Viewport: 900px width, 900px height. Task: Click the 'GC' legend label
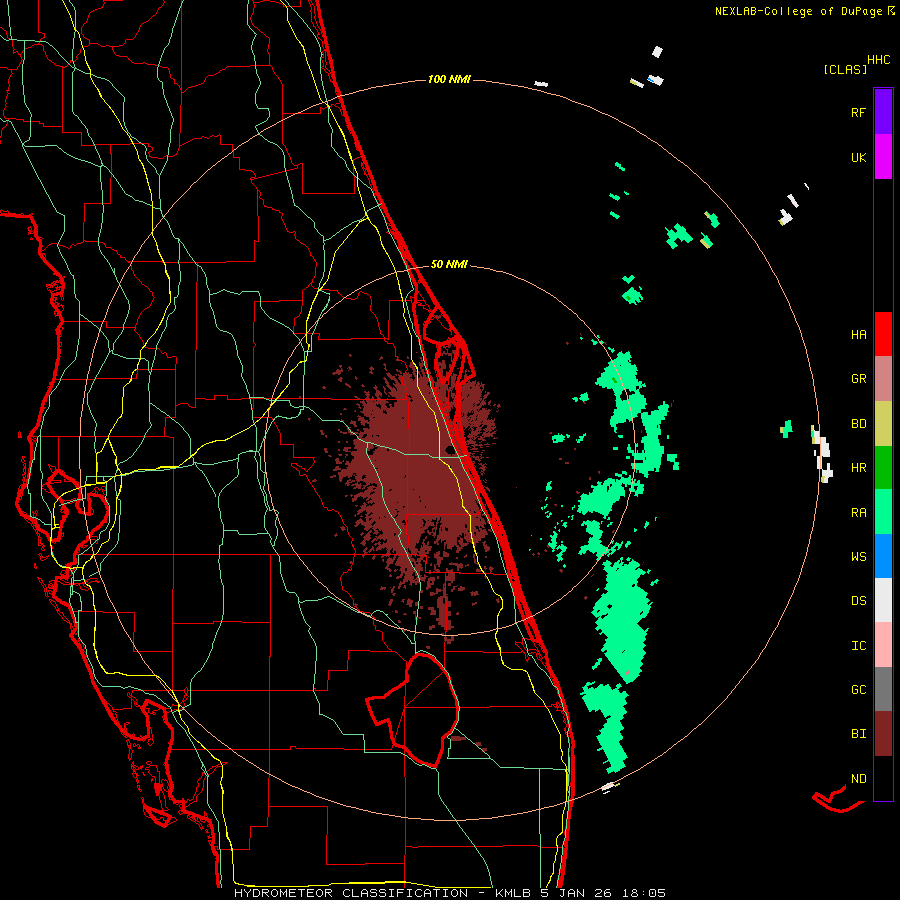858,690
